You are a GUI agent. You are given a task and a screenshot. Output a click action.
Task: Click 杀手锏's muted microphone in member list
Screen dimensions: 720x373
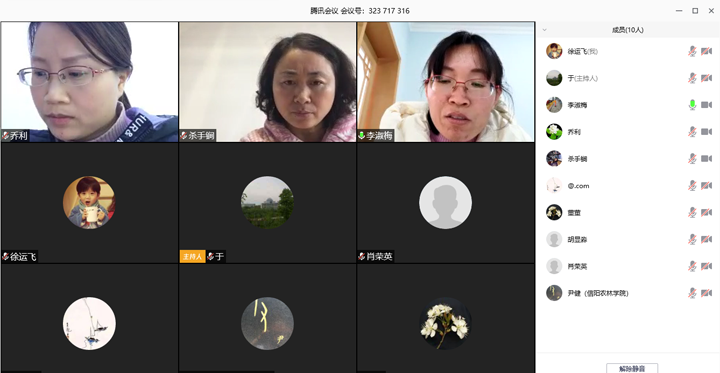tap(692, 159)
